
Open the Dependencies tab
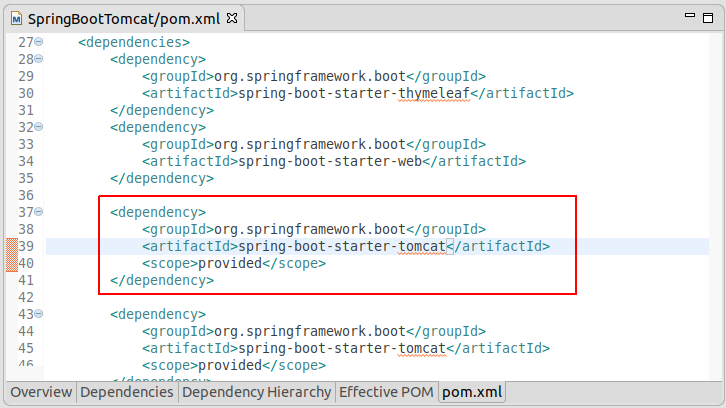(126, 392)
